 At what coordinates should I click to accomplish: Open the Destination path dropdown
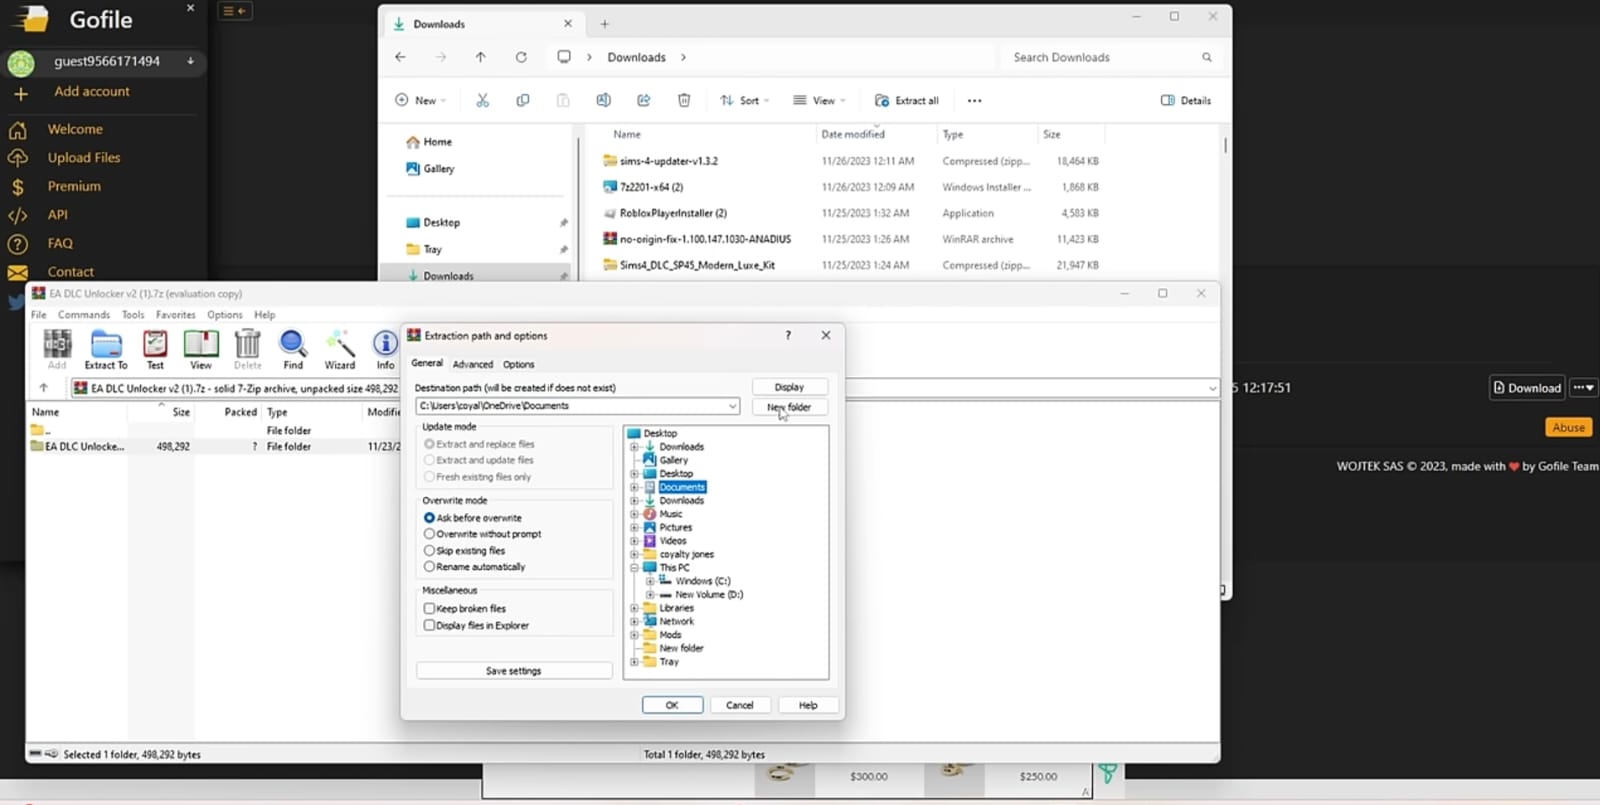click(x=732, y=406)
